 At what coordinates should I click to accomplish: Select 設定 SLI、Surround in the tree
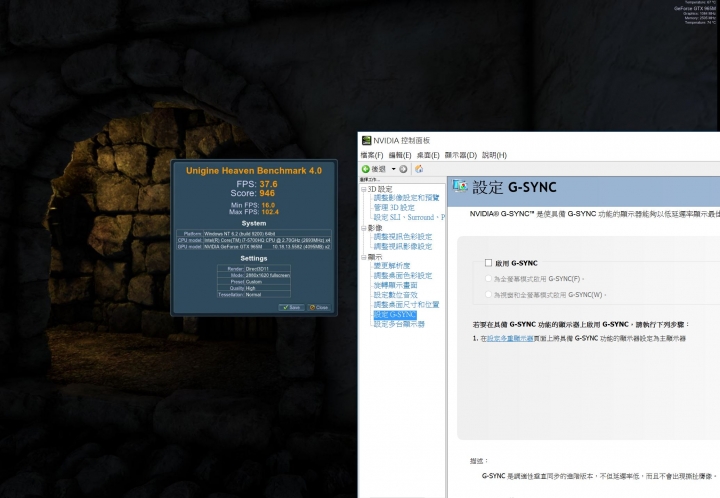pyautogui.click(x=409, y=217)
